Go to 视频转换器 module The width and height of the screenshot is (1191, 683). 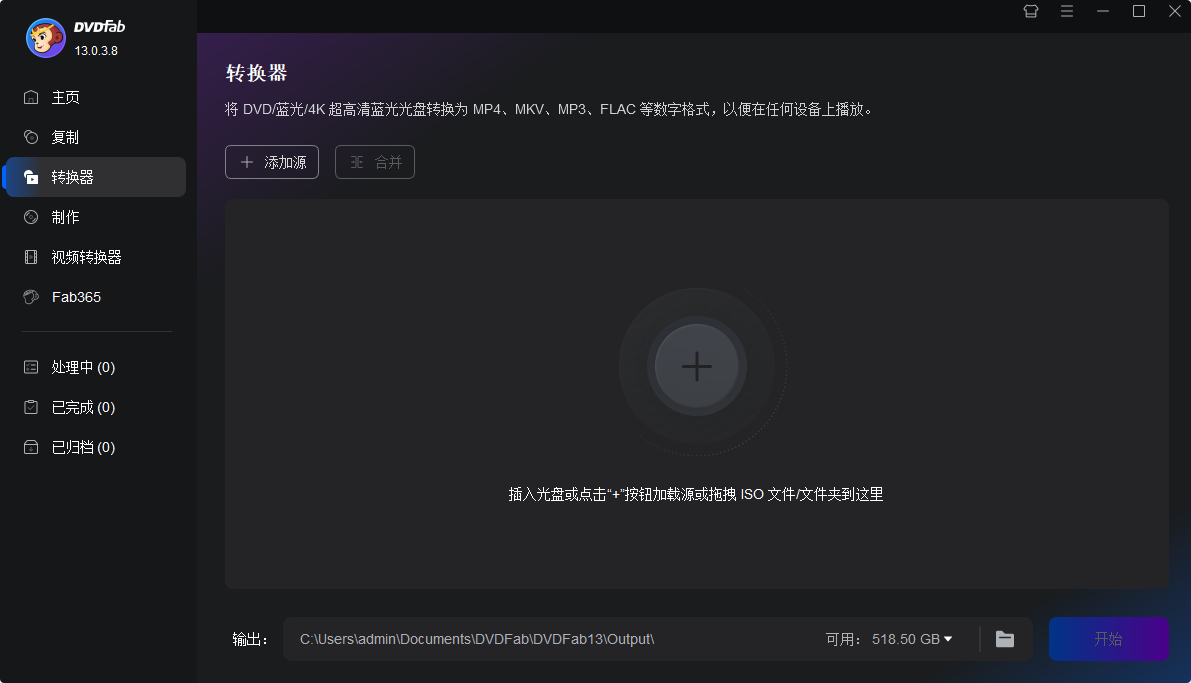(x=96, y=258)
